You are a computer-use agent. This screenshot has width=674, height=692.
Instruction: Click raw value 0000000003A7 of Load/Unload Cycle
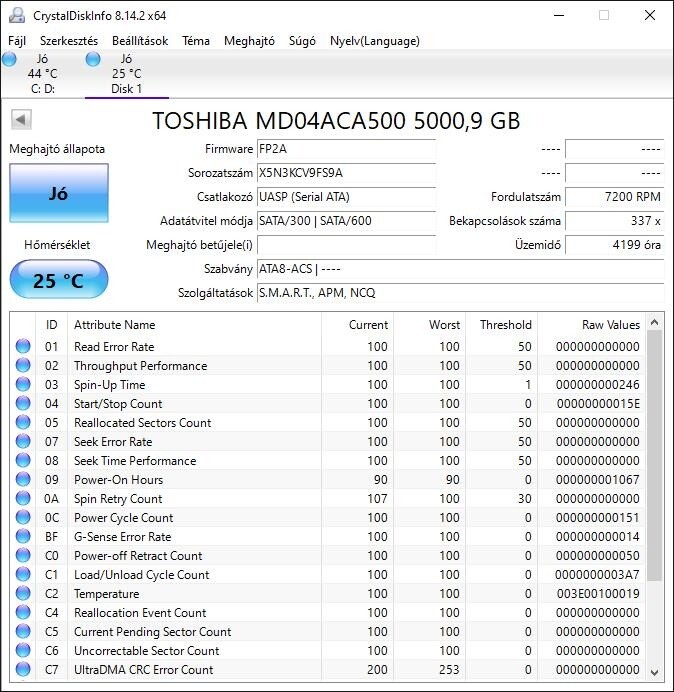597,575
